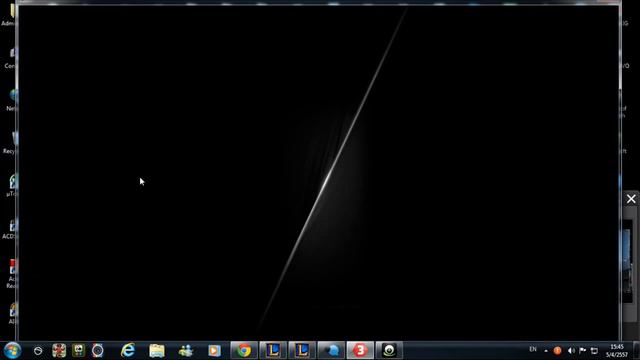Open the media player taskbar icon
Viewport: 640px width, 360px height.
click(214, 350)
